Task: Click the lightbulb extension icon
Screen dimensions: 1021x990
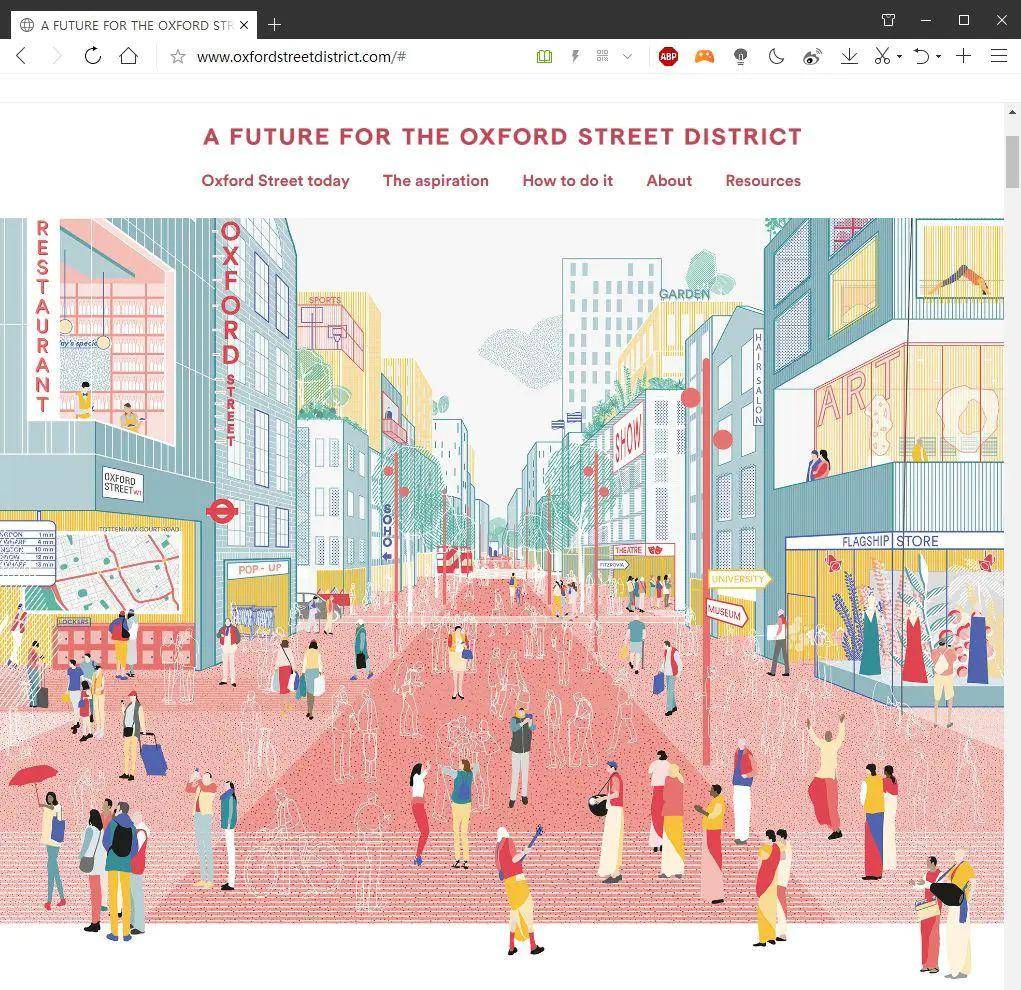Action: [x=740, y=57]
